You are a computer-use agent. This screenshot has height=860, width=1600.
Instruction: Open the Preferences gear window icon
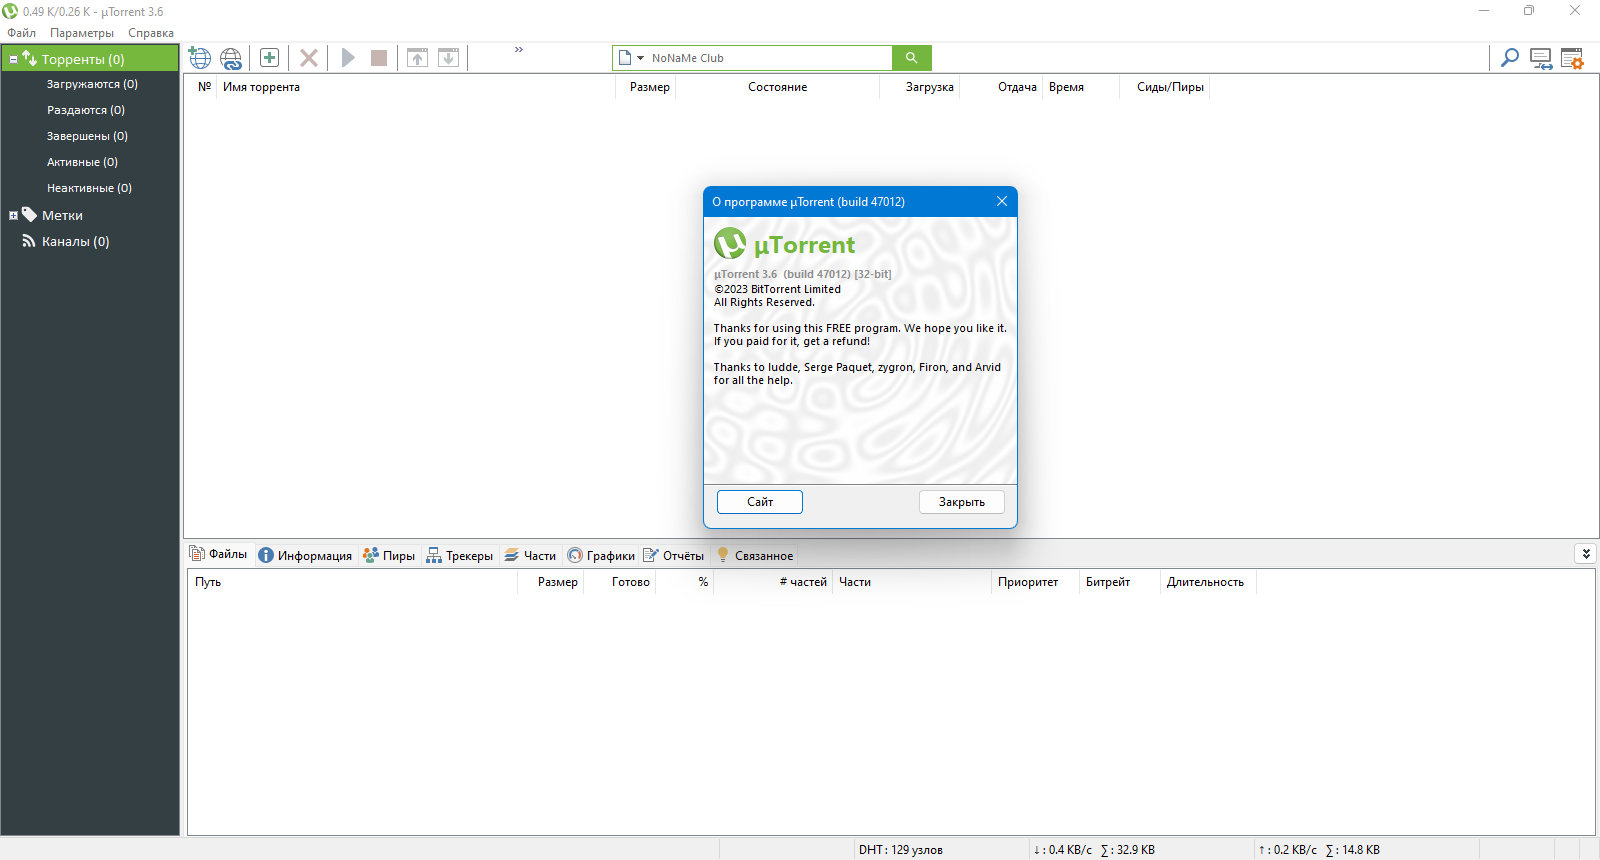(1572, 59)
